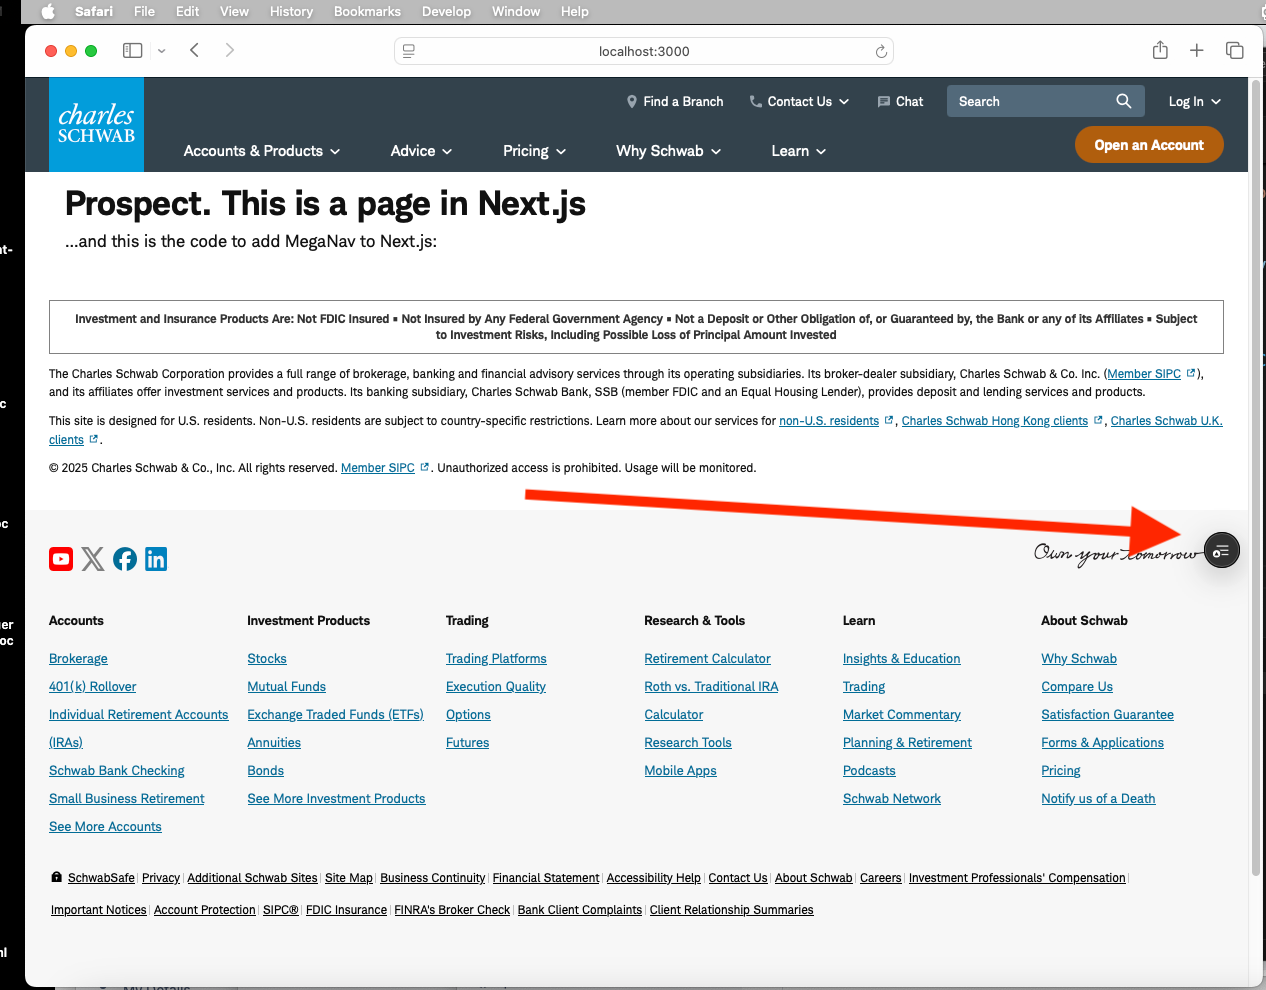Open the Develop menu

click(446, 12)
